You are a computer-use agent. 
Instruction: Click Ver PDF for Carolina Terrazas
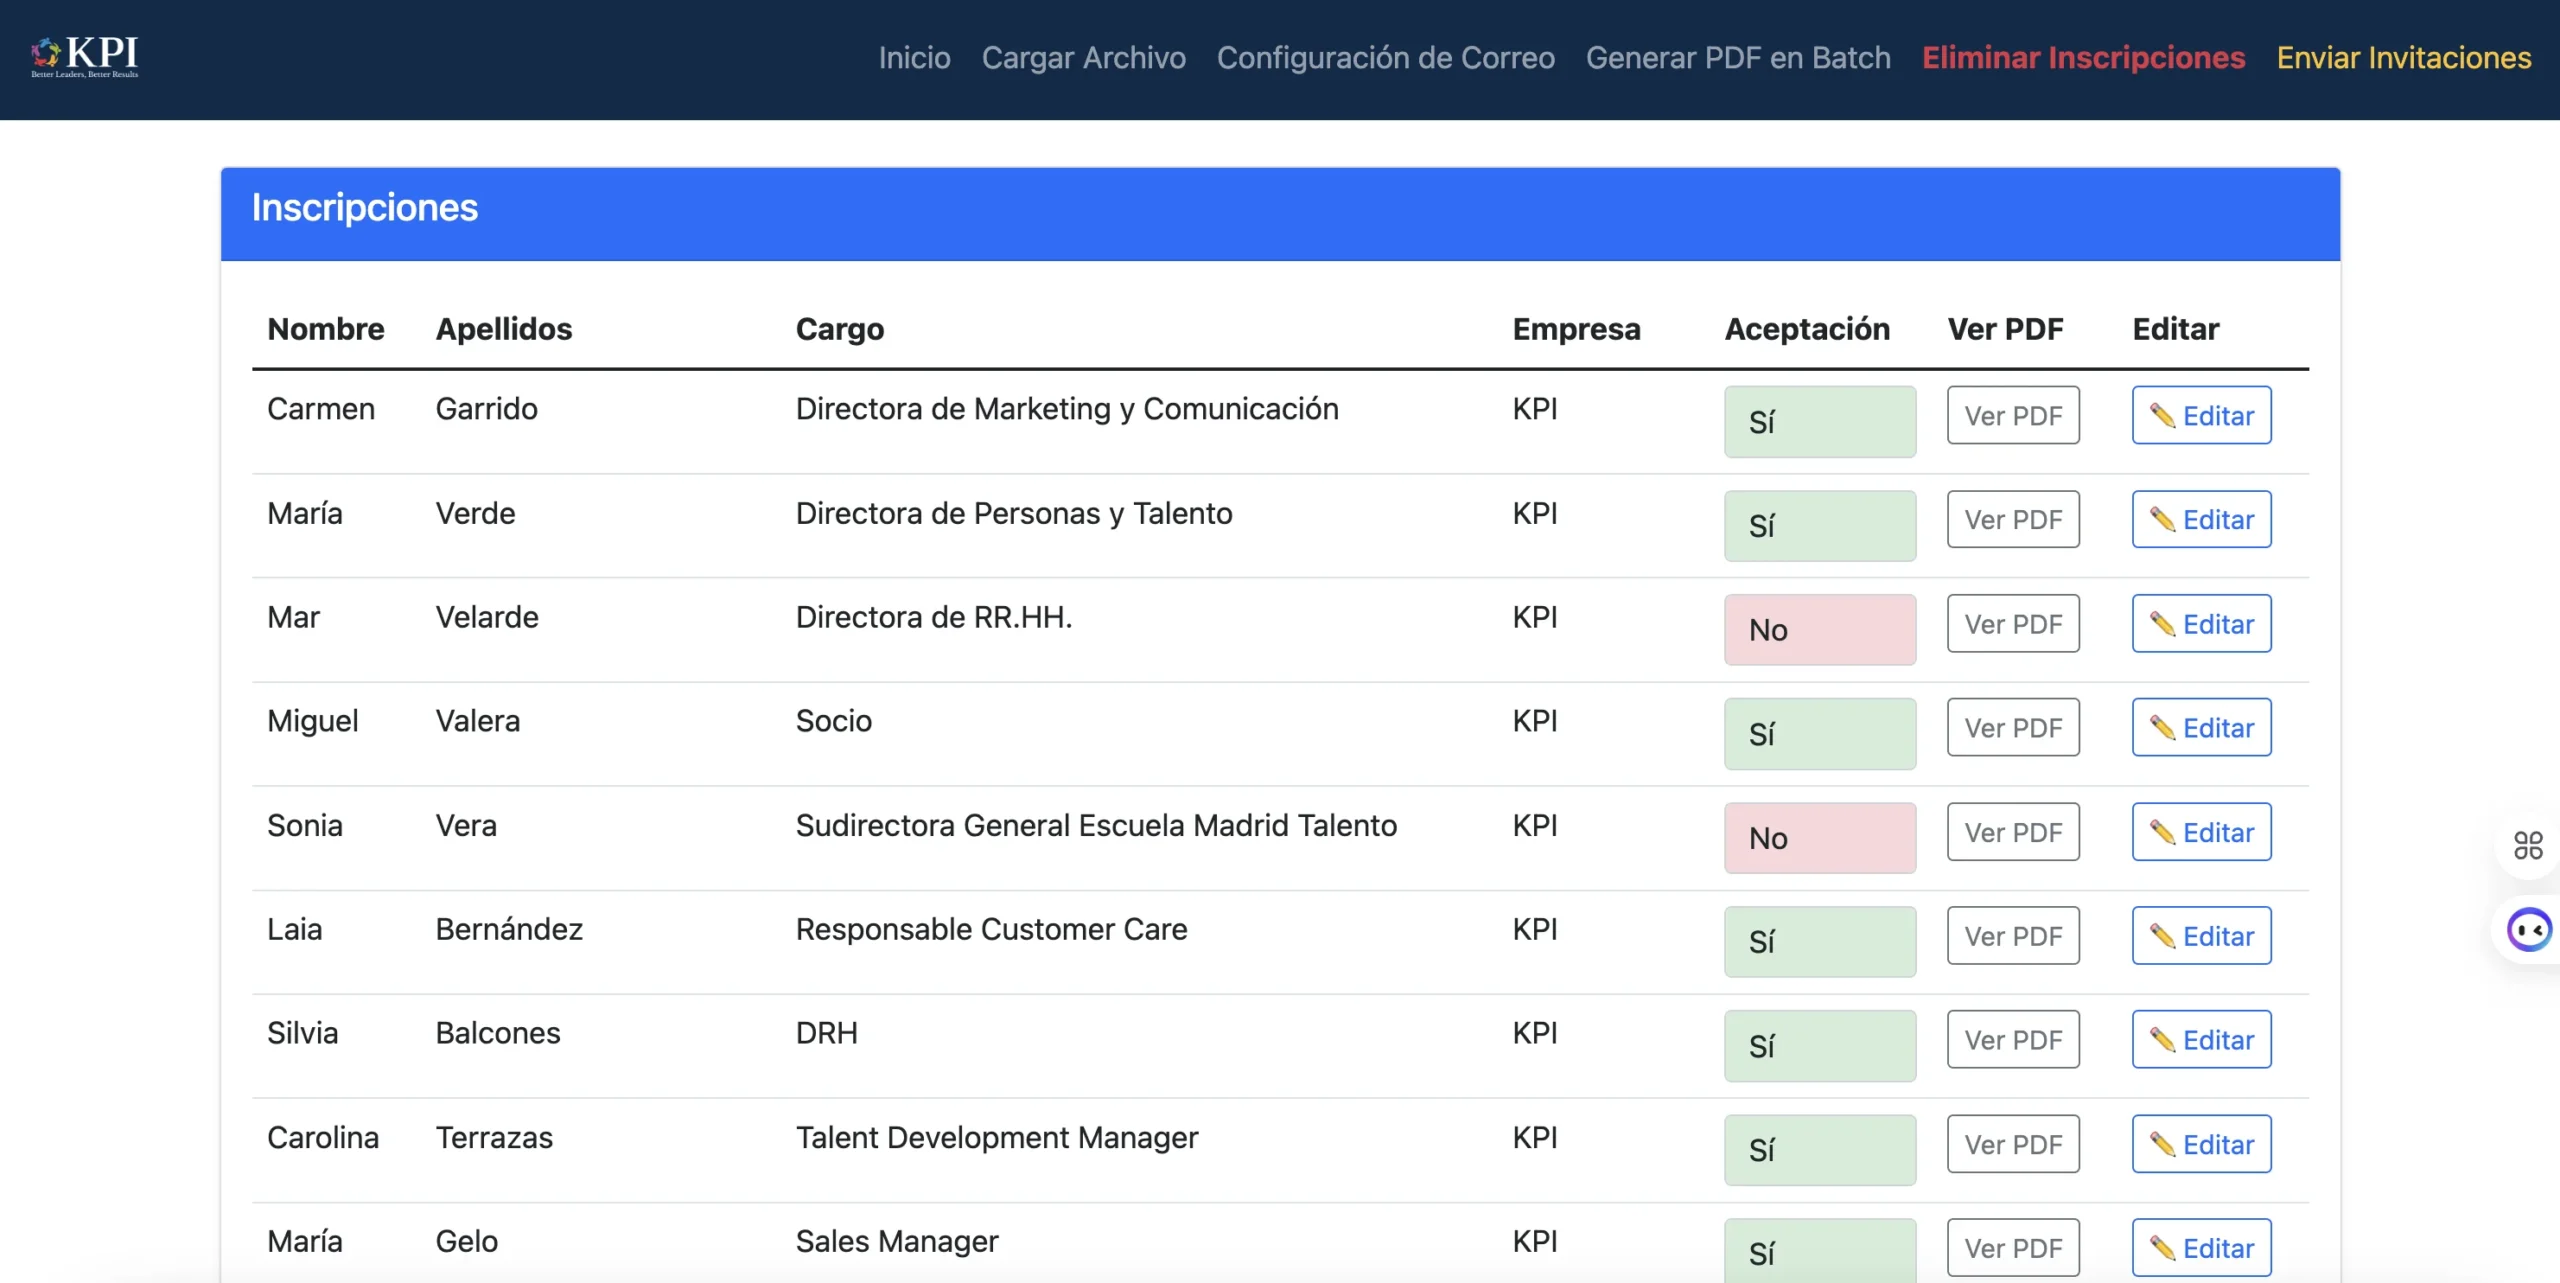(x=2012, y=1144)
